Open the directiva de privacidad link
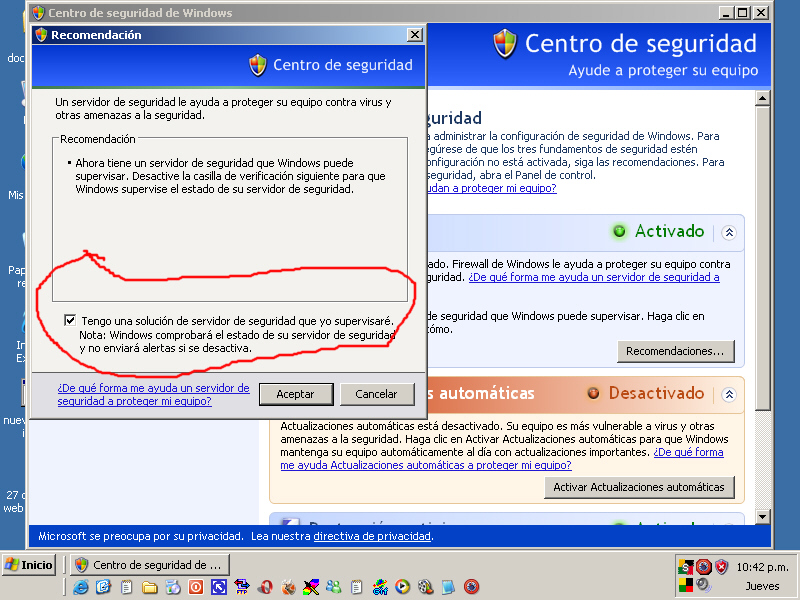Screen dimensions: 800x600 point(372,536)
